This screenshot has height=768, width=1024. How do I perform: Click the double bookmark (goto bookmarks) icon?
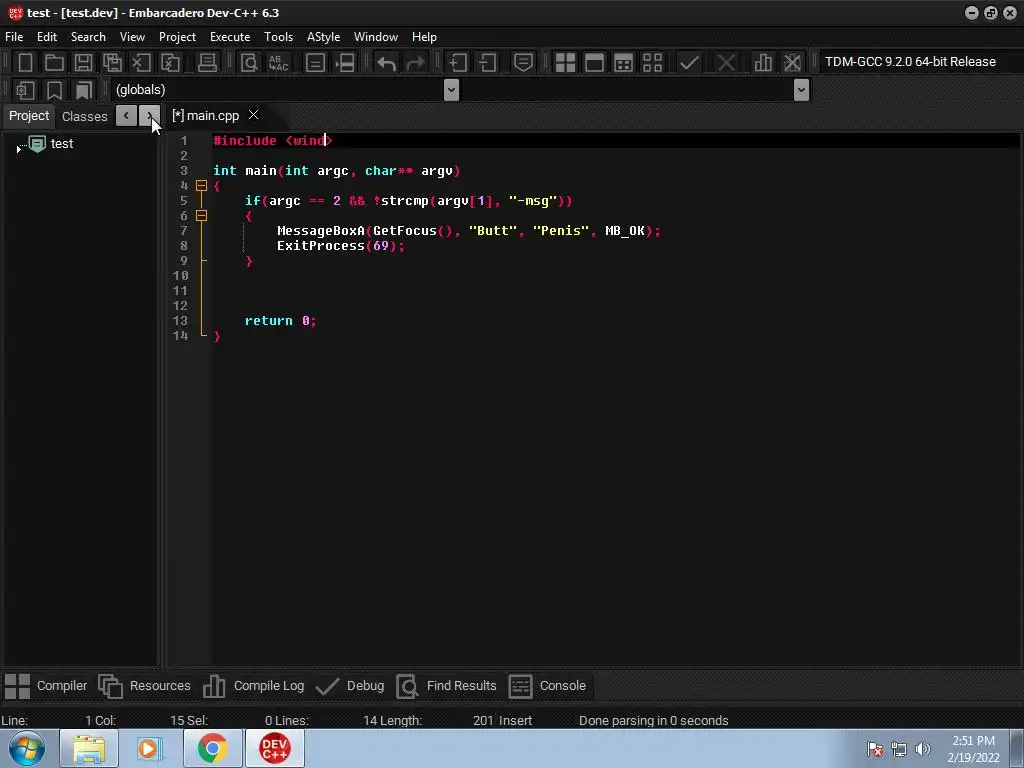[84, 90]
